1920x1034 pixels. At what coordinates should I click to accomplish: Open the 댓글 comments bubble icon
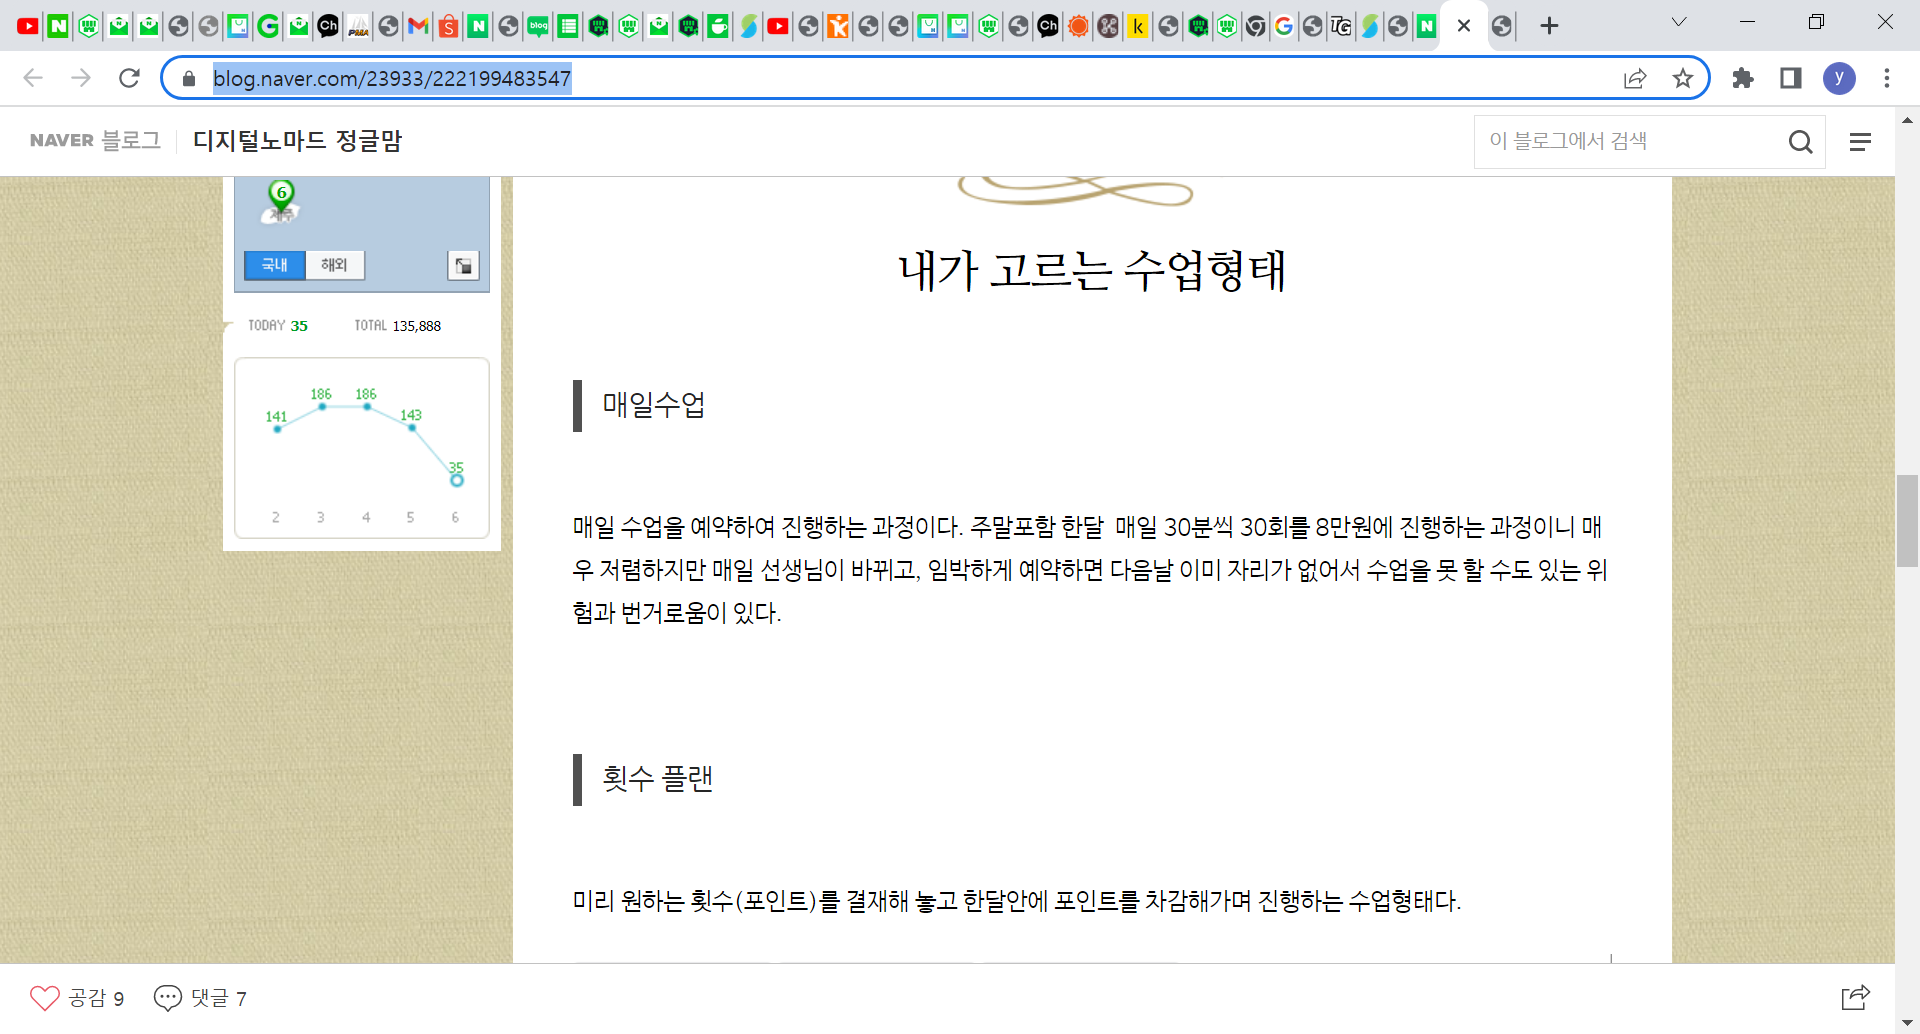point(167,998)
